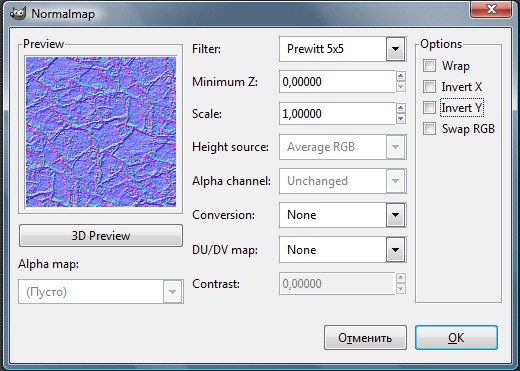Click the Contrast up arrow
This screenshot has width=520, height=371.
[401, 278]
